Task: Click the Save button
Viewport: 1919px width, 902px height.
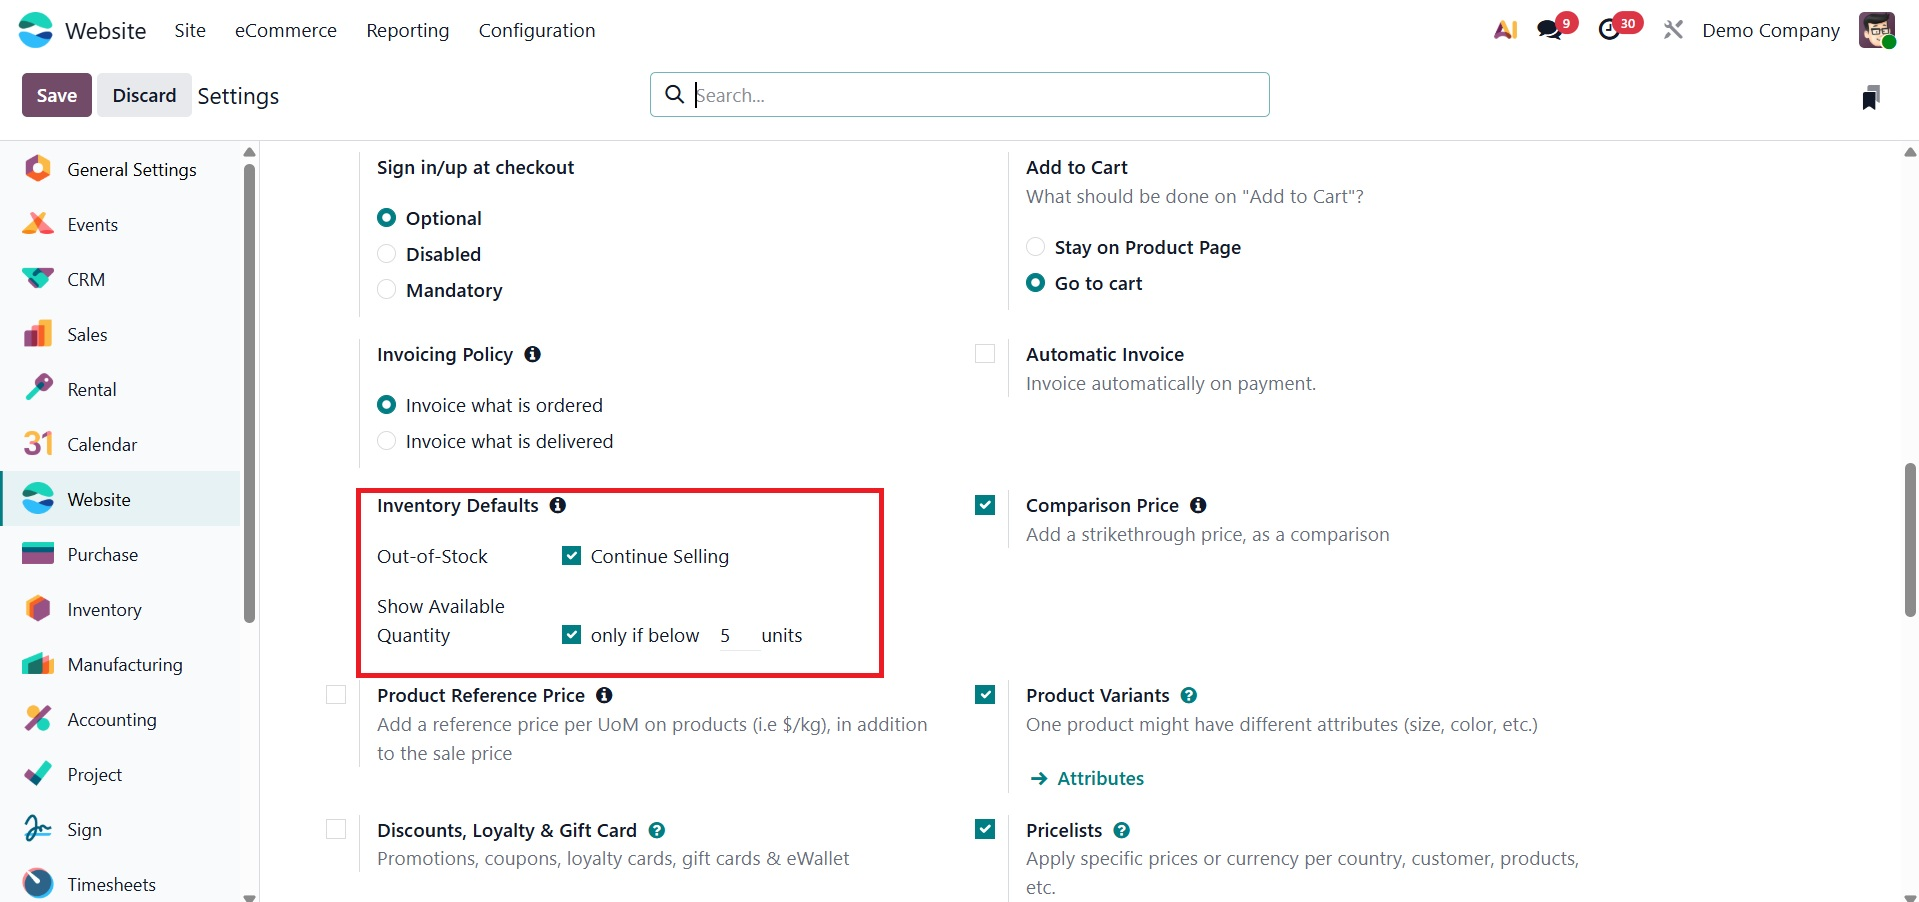Action: coord(57,95)
